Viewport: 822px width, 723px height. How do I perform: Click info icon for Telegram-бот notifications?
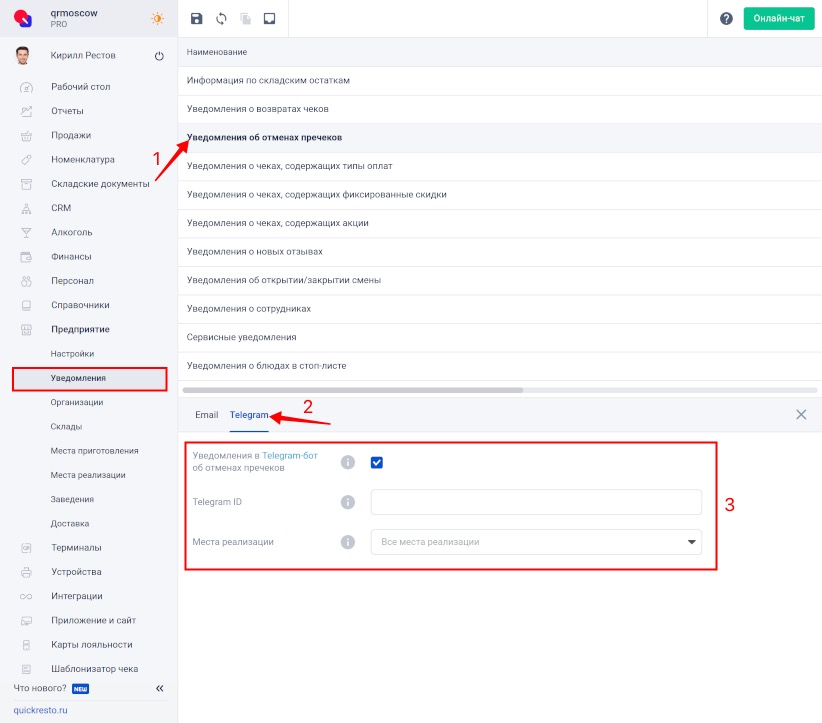(348, 462)
